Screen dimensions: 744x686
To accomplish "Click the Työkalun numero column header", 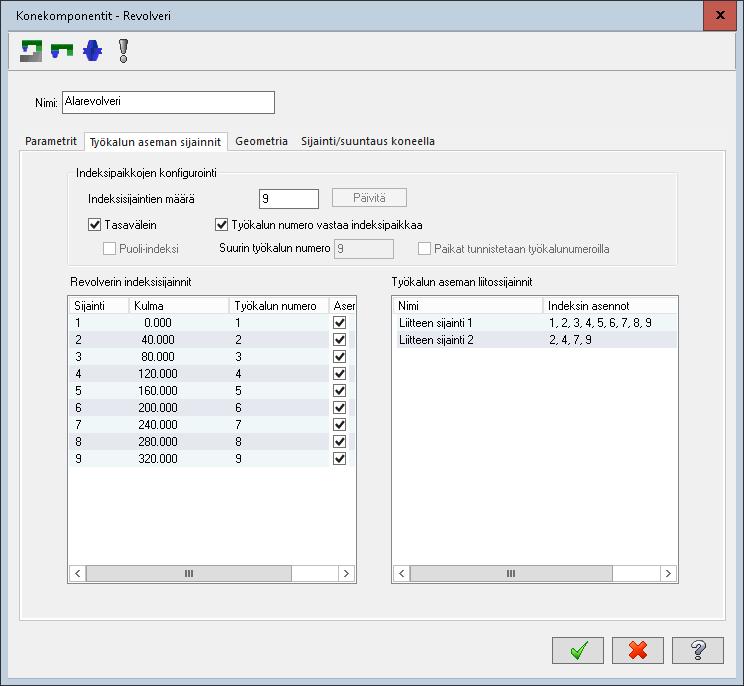I will tap(279, 306).
